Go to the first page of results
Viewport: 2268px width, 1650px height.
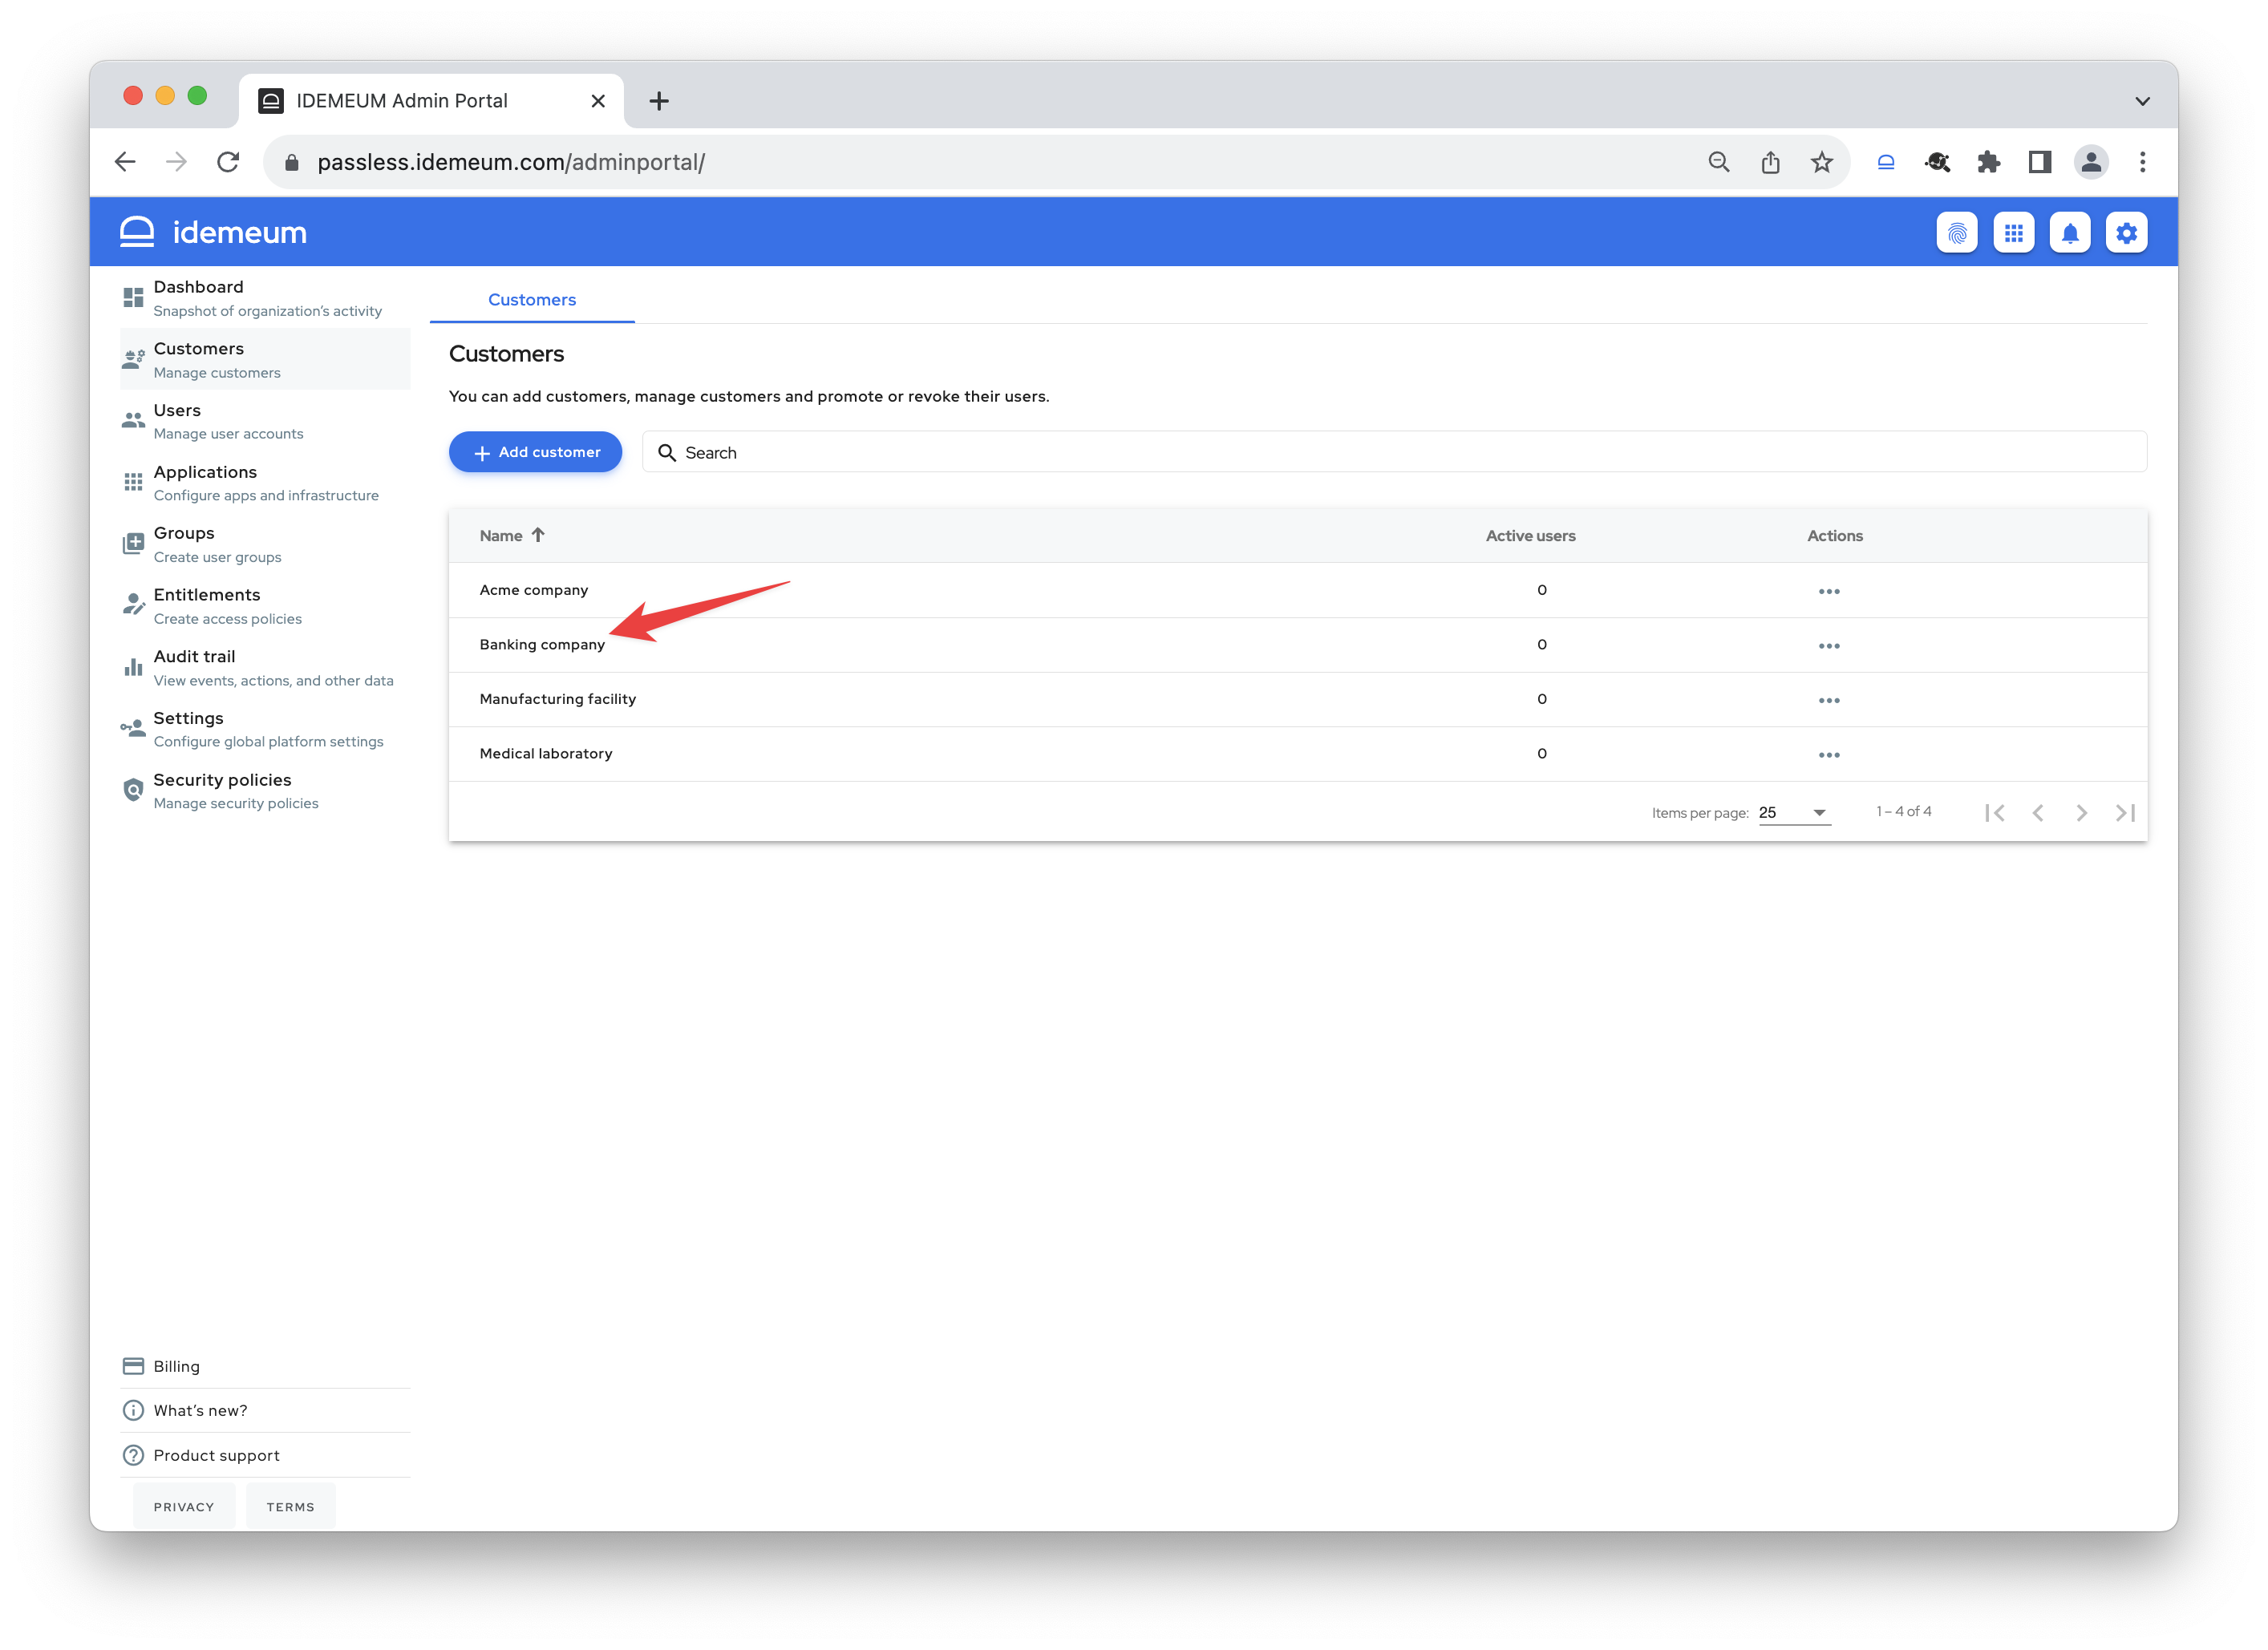pyautogui.click(x=1995, y=812)
